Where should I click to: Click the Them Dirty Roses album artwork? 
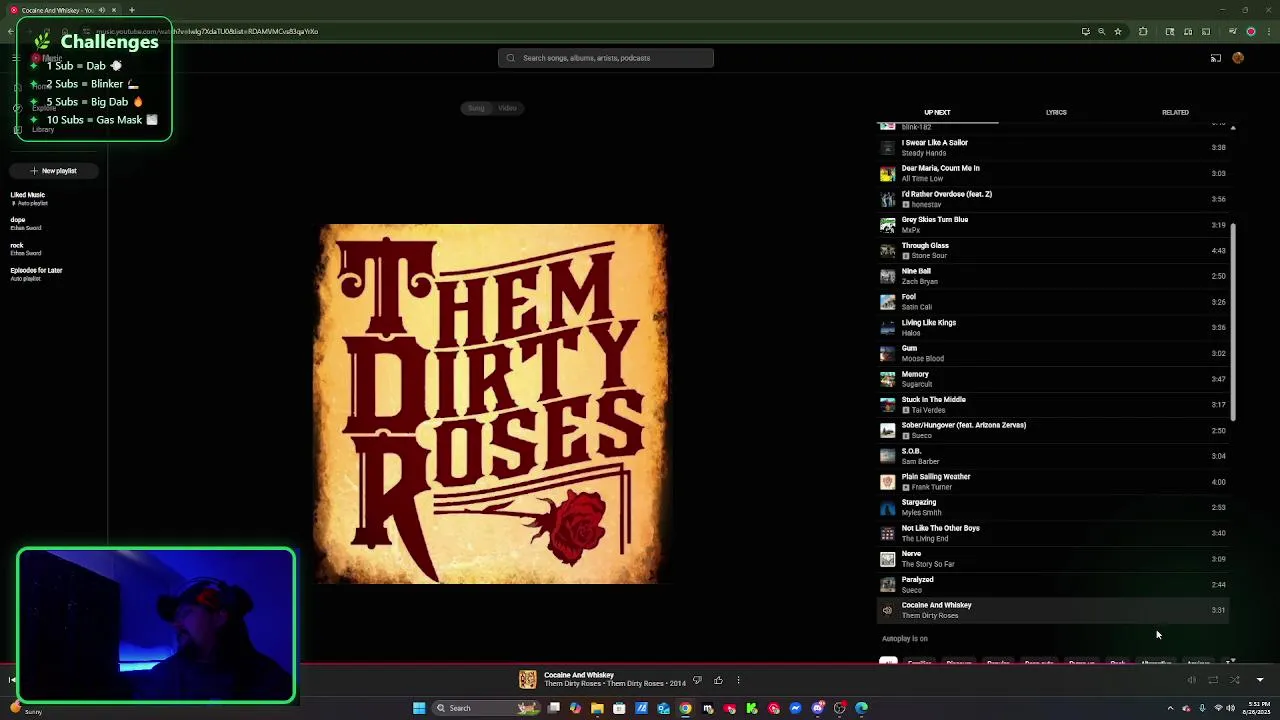coord(490,404)
